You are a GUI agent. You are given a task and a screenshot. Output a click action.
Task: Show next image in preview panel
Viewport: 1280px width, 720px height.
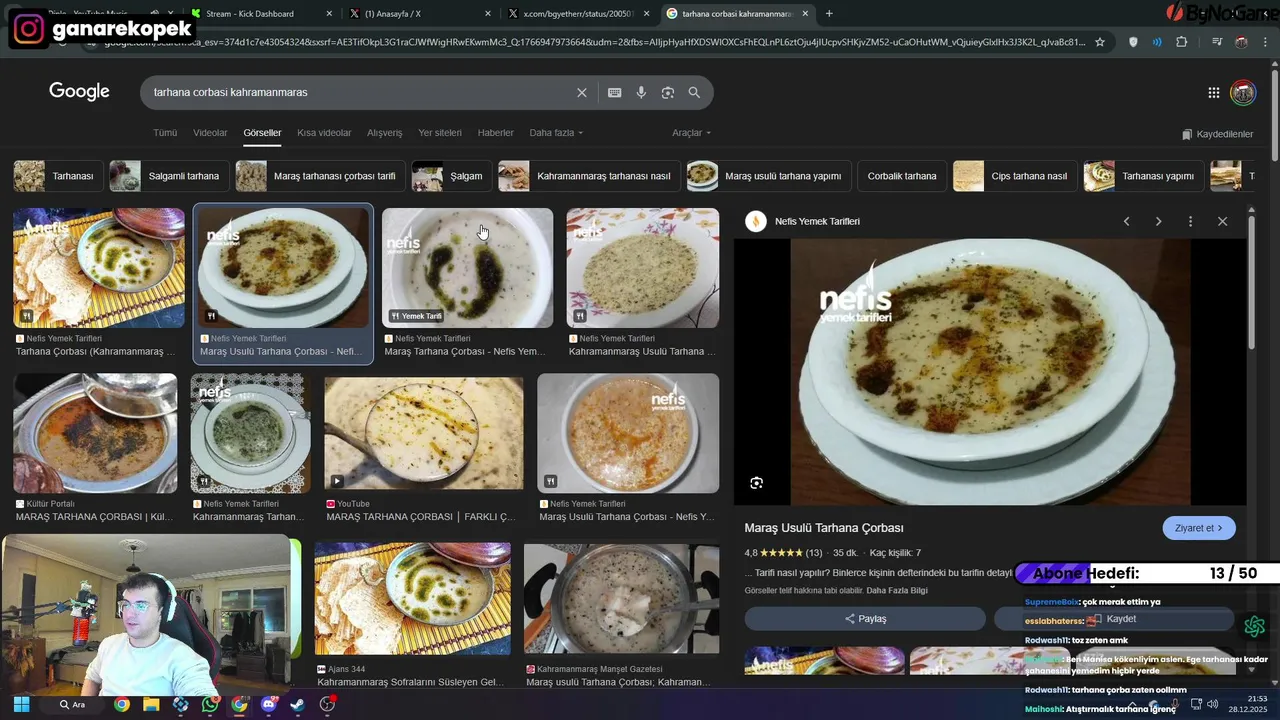1158,221
